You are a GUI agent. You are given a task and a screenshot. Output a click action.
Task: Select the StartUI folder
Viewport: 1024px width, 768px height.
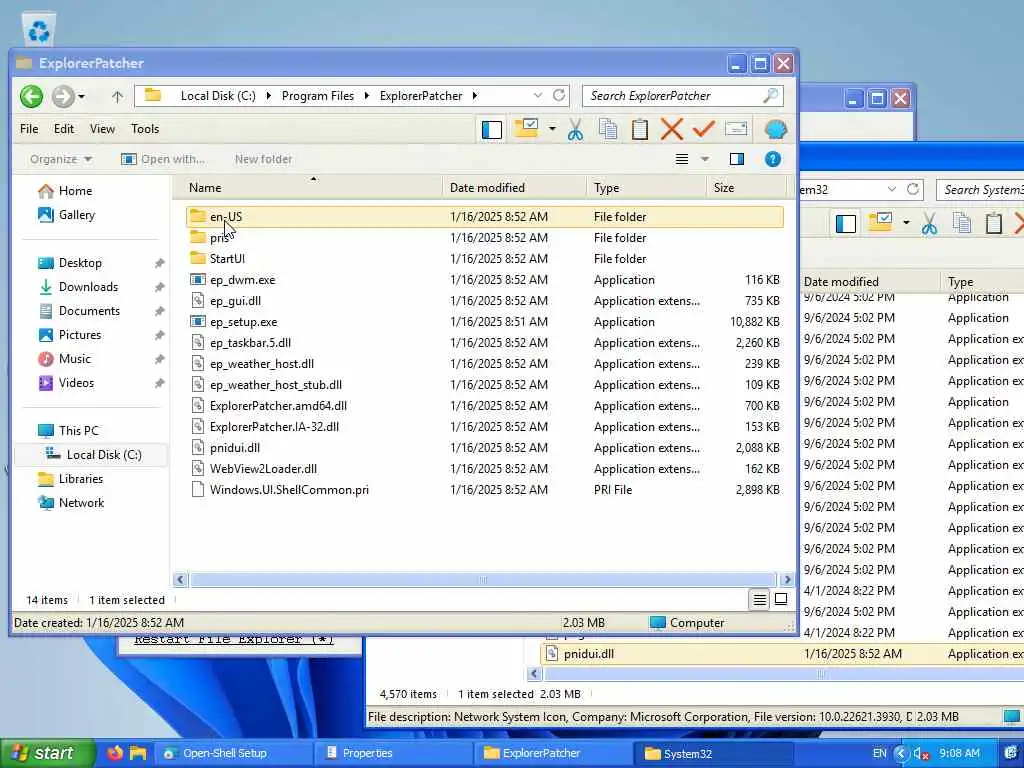click(x=485, y=259)
